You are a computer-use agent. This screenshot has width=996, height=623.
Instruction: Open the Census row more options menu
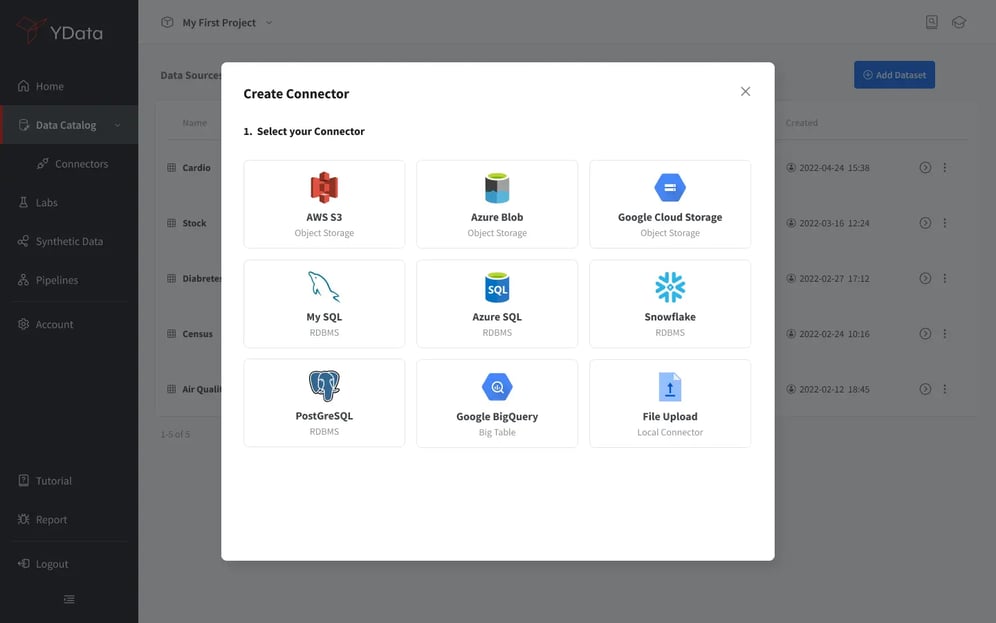click(945, 333)
